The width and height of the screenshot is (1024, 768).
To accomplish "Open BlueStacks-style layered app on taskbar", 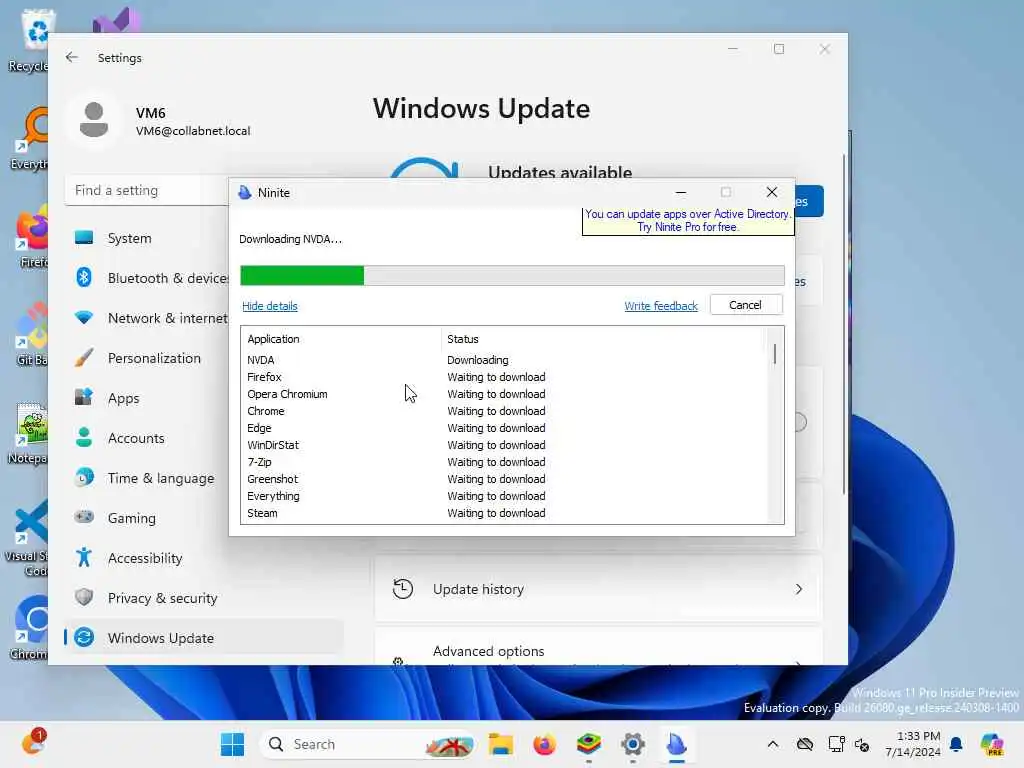I will coord(588,744).
